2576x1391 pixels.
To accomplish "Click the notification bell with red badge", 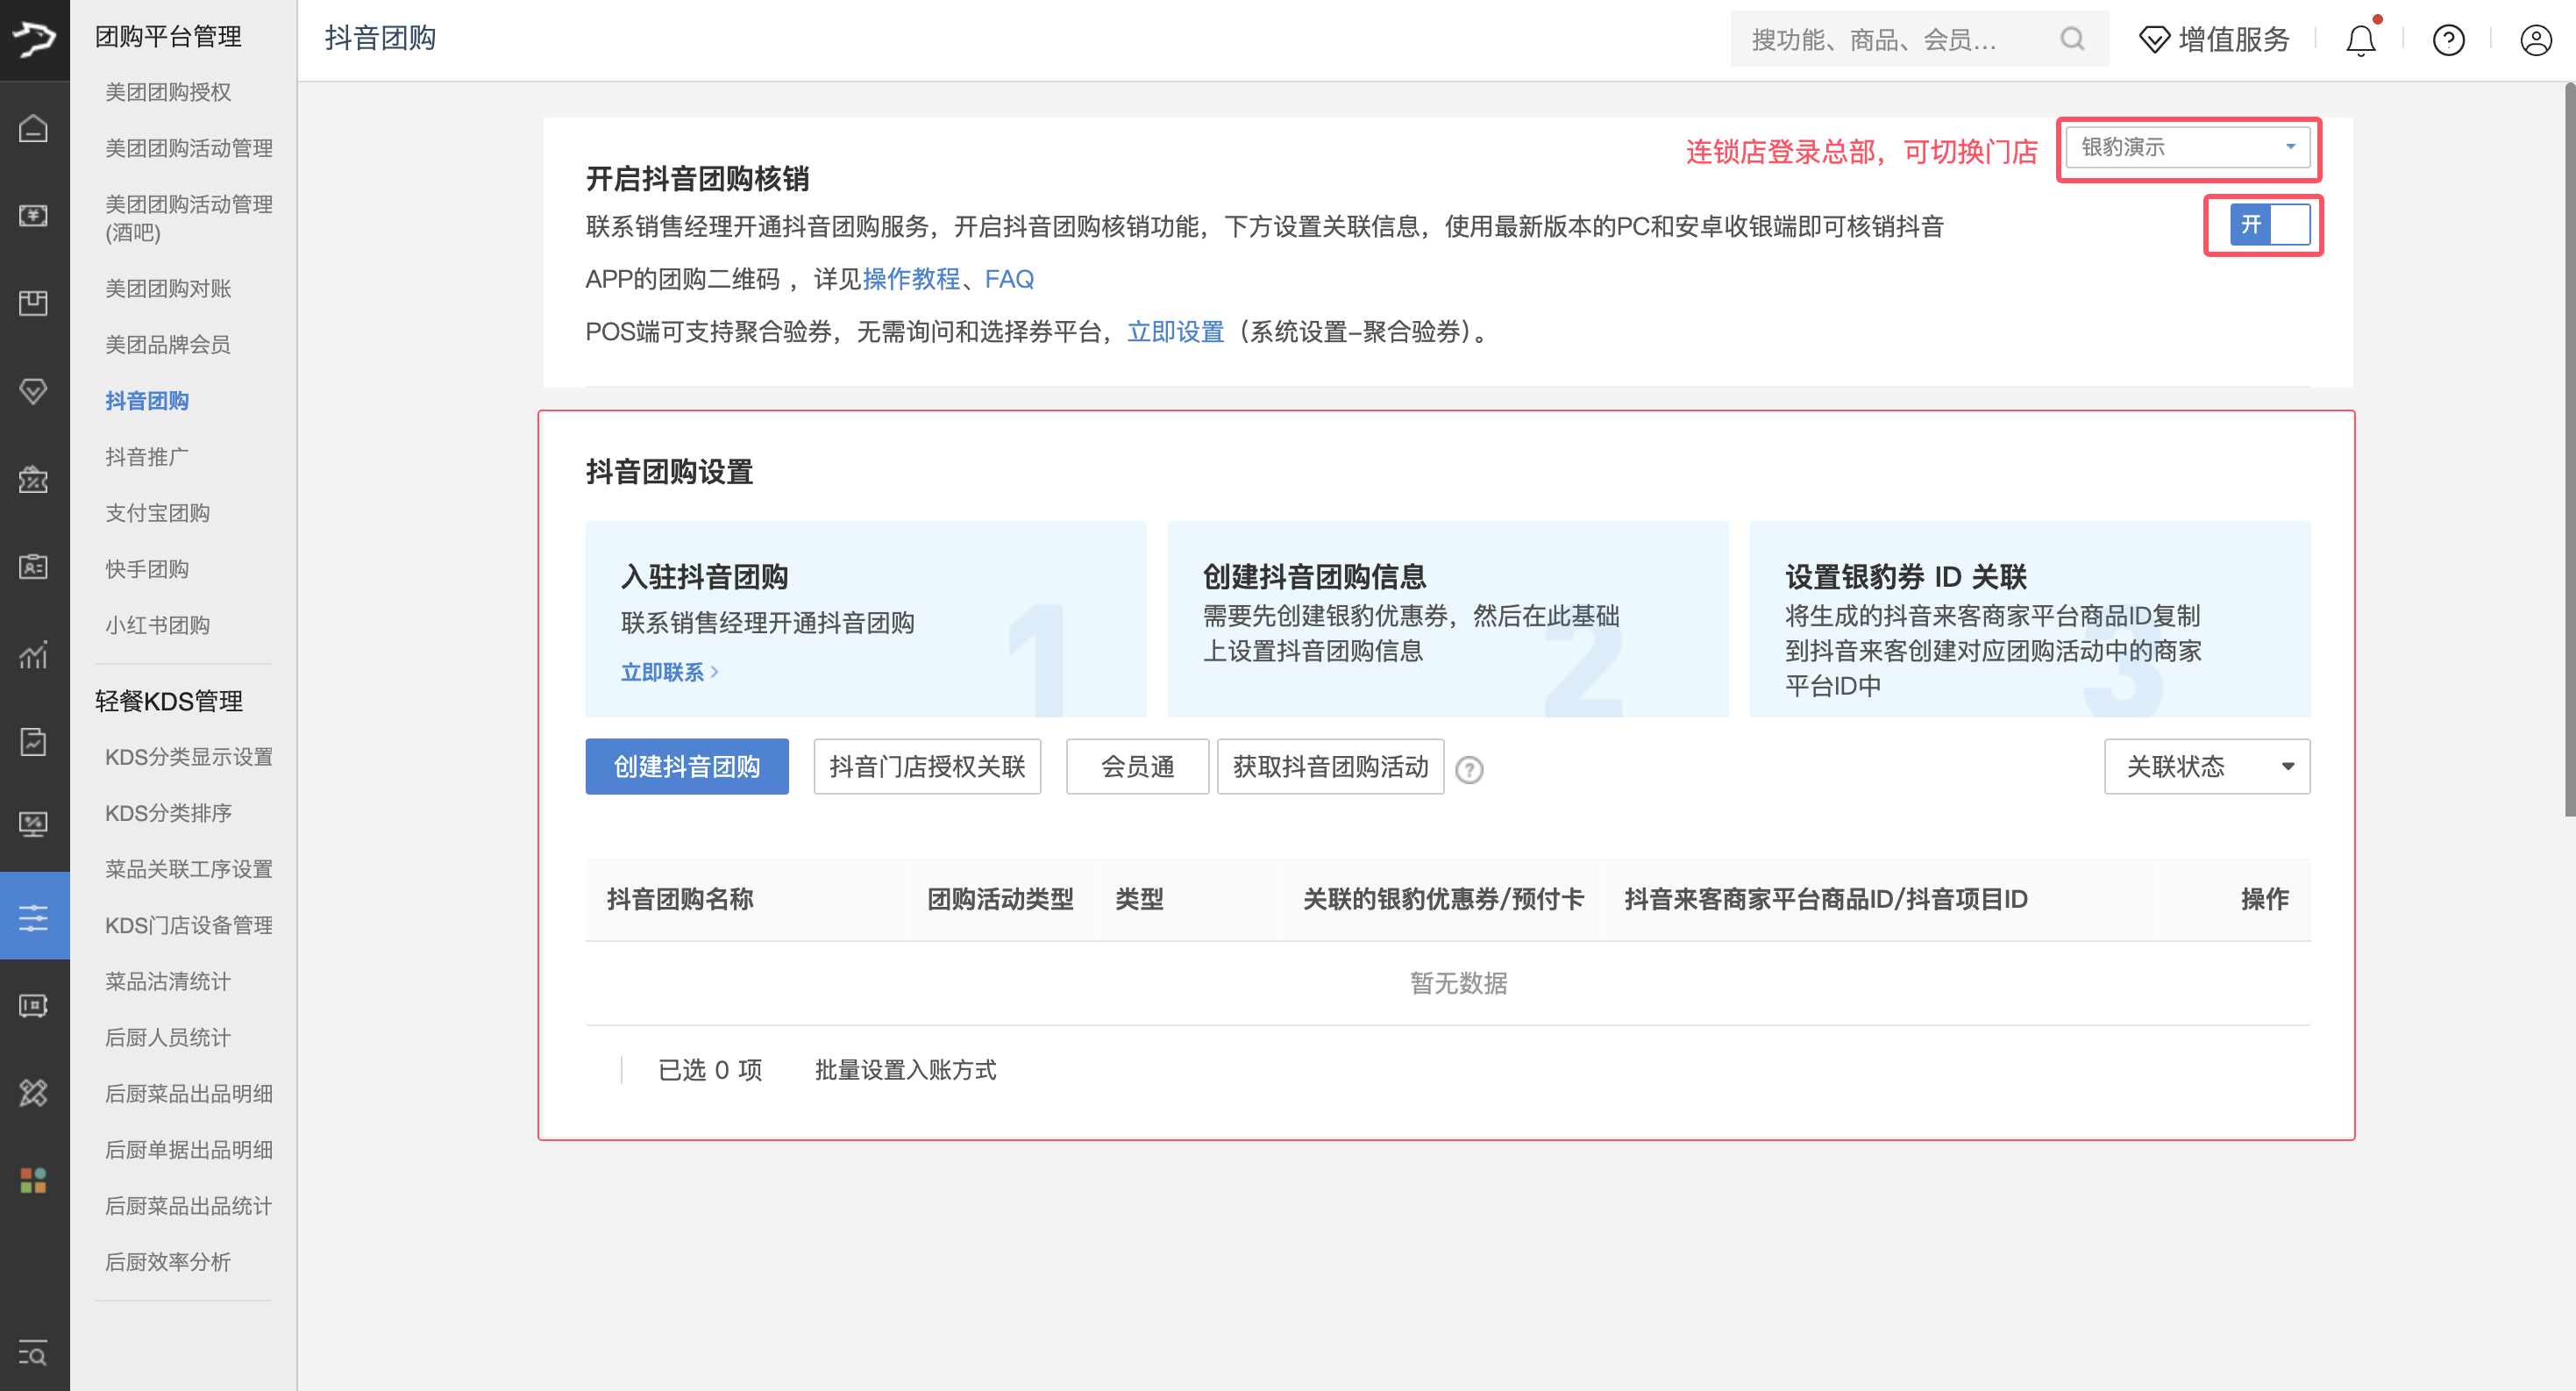I will click(2360, 40).
